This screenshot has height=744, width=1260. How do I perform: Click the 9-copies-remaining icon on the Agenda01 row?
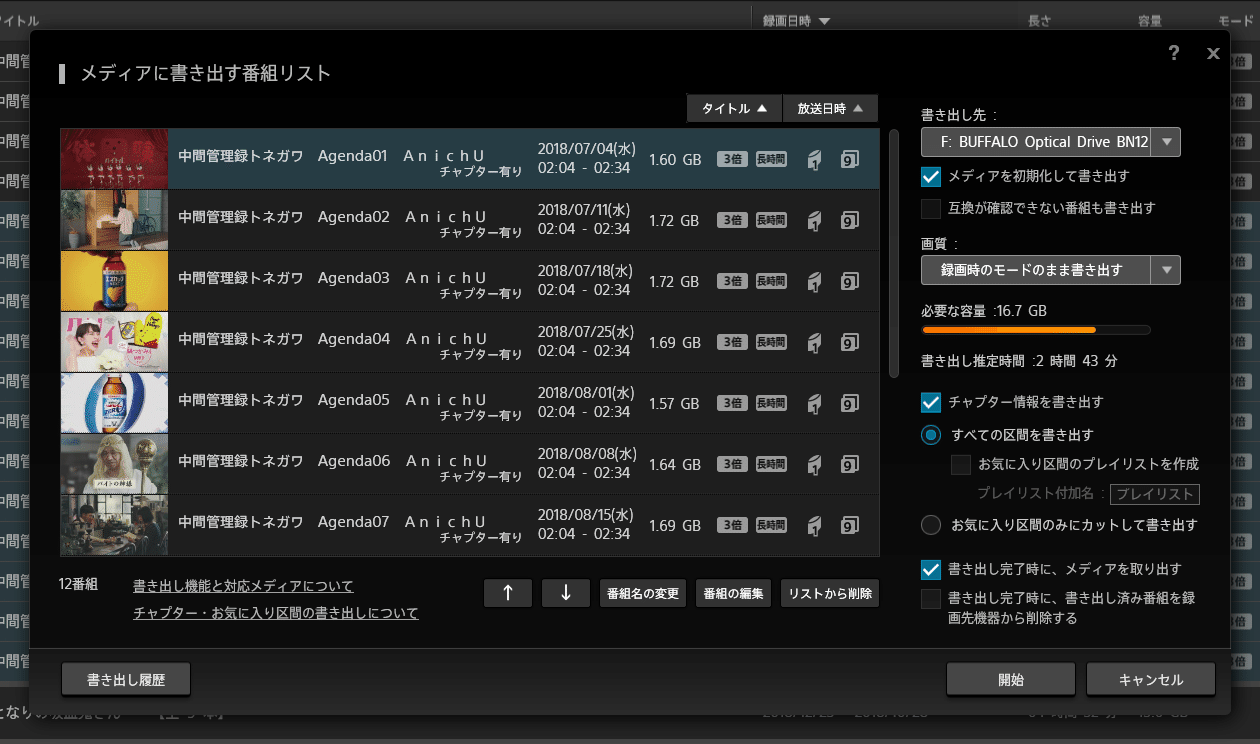pos(850,158)
